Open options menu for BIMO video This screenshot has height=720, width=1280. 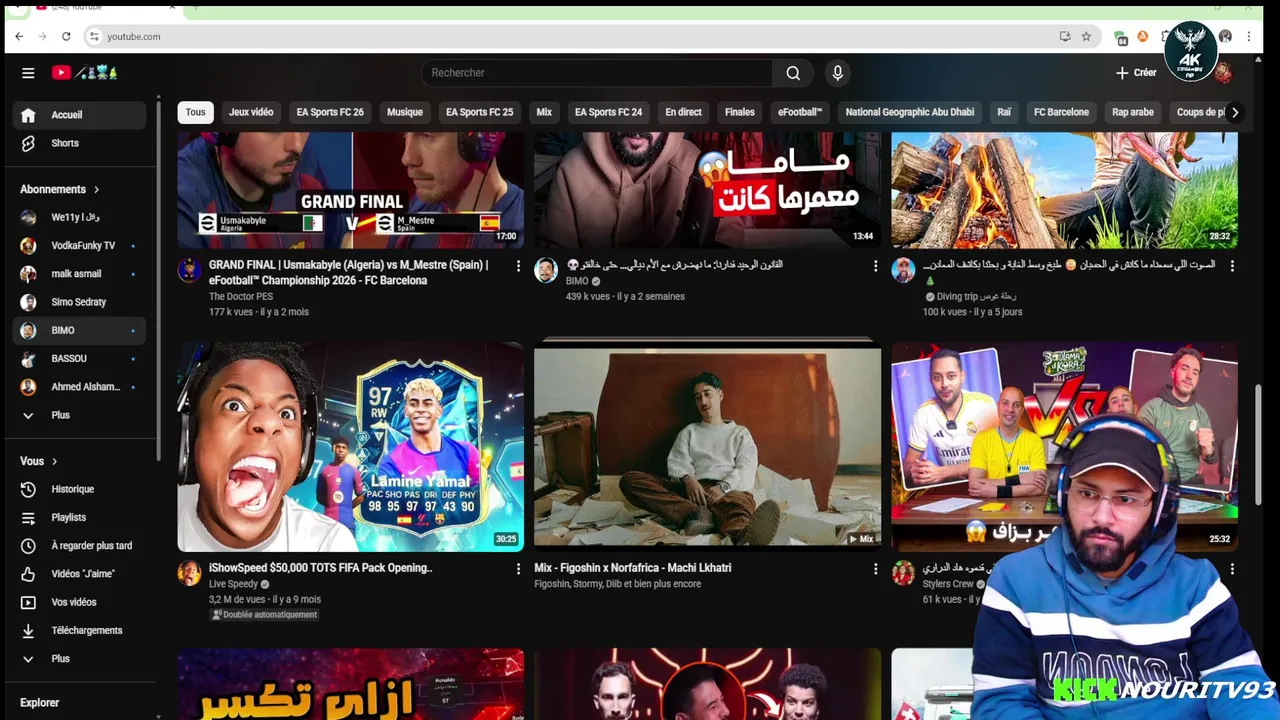click(x=875, y=266)
